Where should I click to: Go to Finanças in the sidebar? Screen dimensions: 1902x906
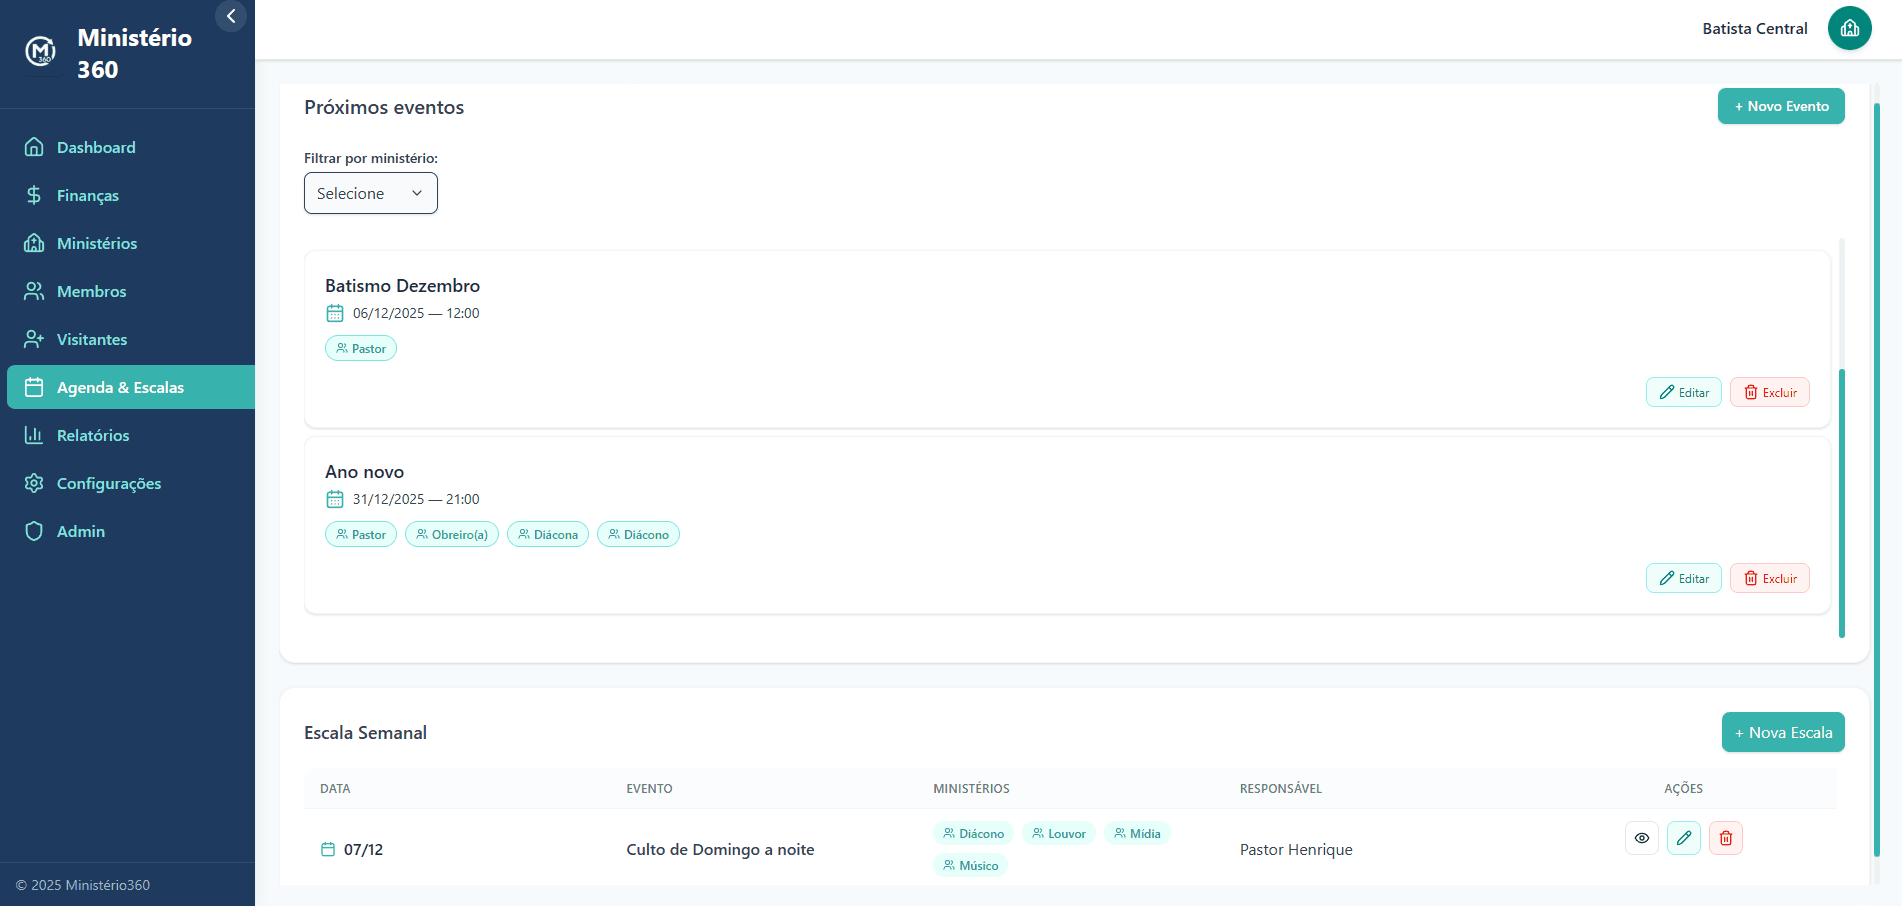click(88, 195)
